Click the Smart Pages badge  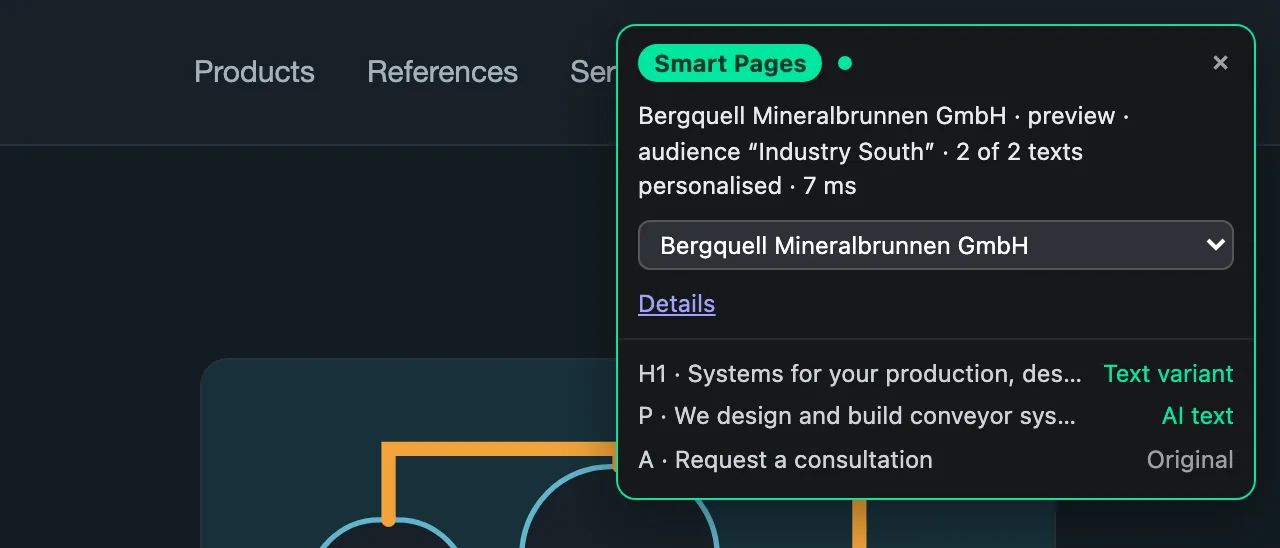click(730, 64)
